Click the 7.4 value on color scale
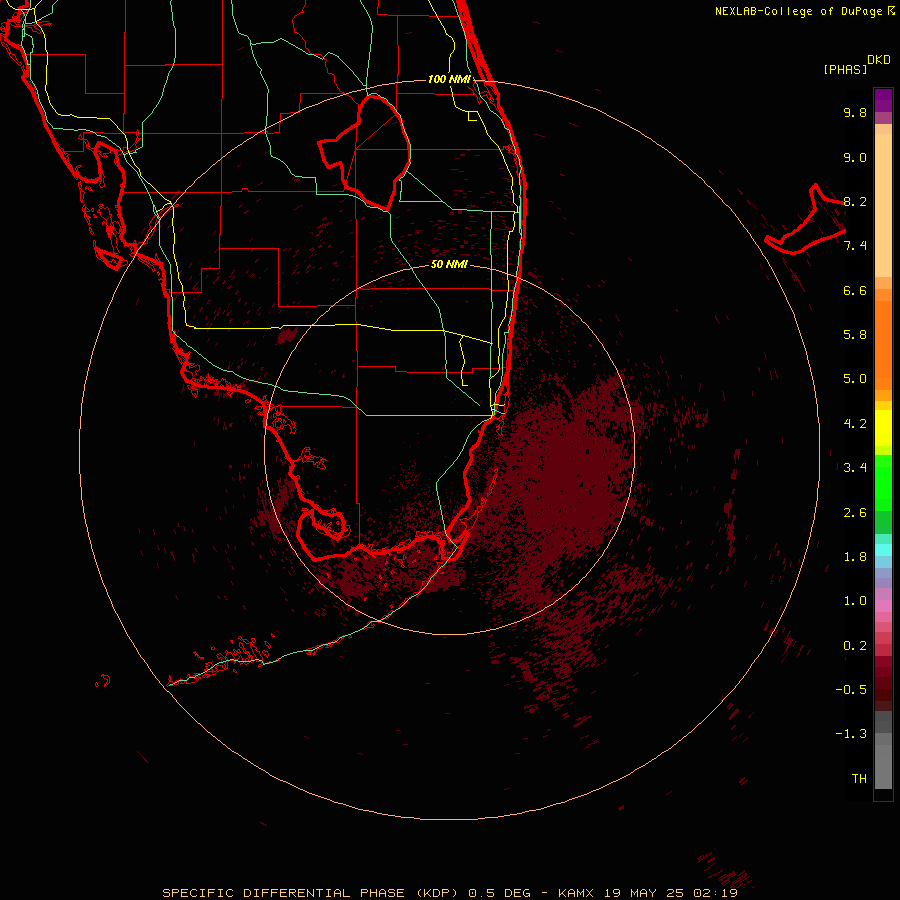The image size is (900, 900). tap(855, 246)
